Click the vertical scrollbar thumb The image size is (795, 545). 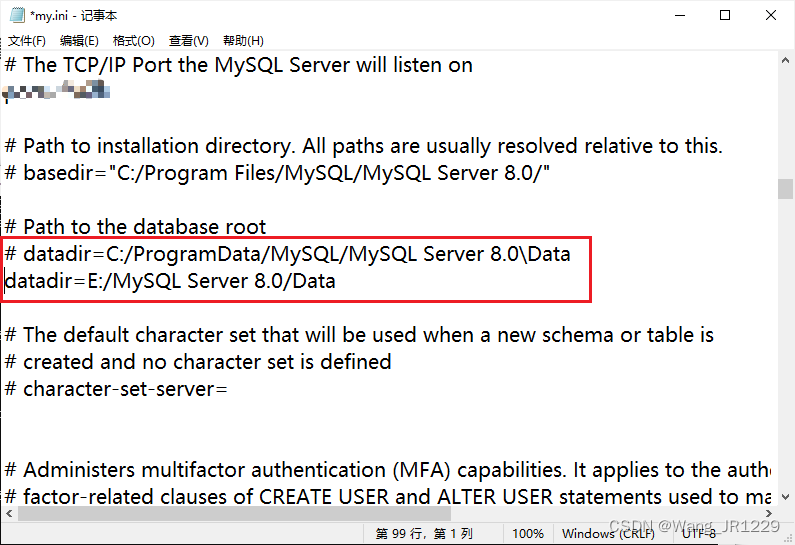[786, 189]
